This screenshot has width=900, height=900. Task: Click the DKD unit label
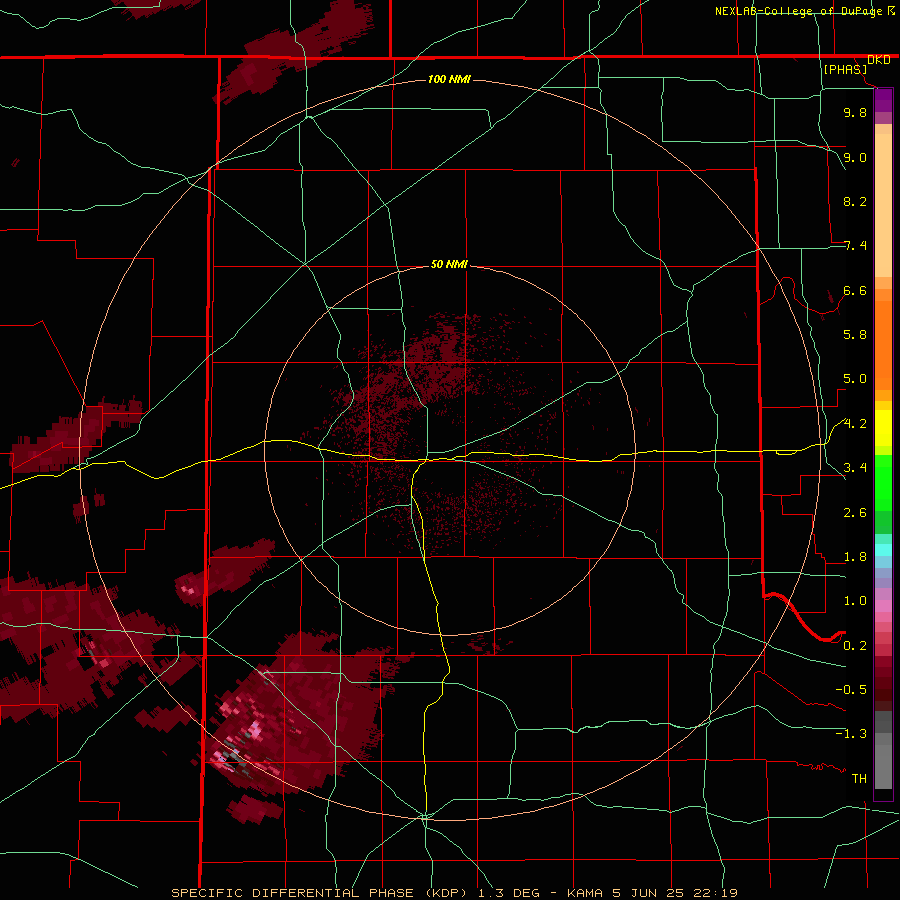879,60
